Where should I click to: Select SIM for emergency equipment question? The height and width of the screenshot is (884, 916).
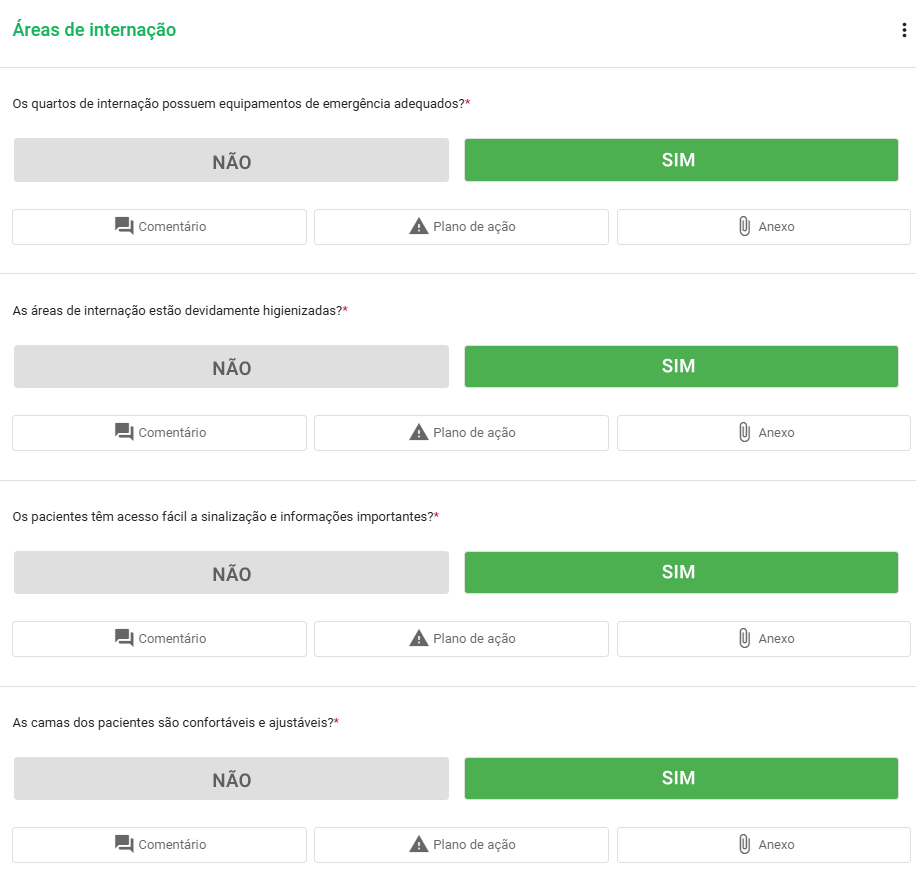(681, 159)
